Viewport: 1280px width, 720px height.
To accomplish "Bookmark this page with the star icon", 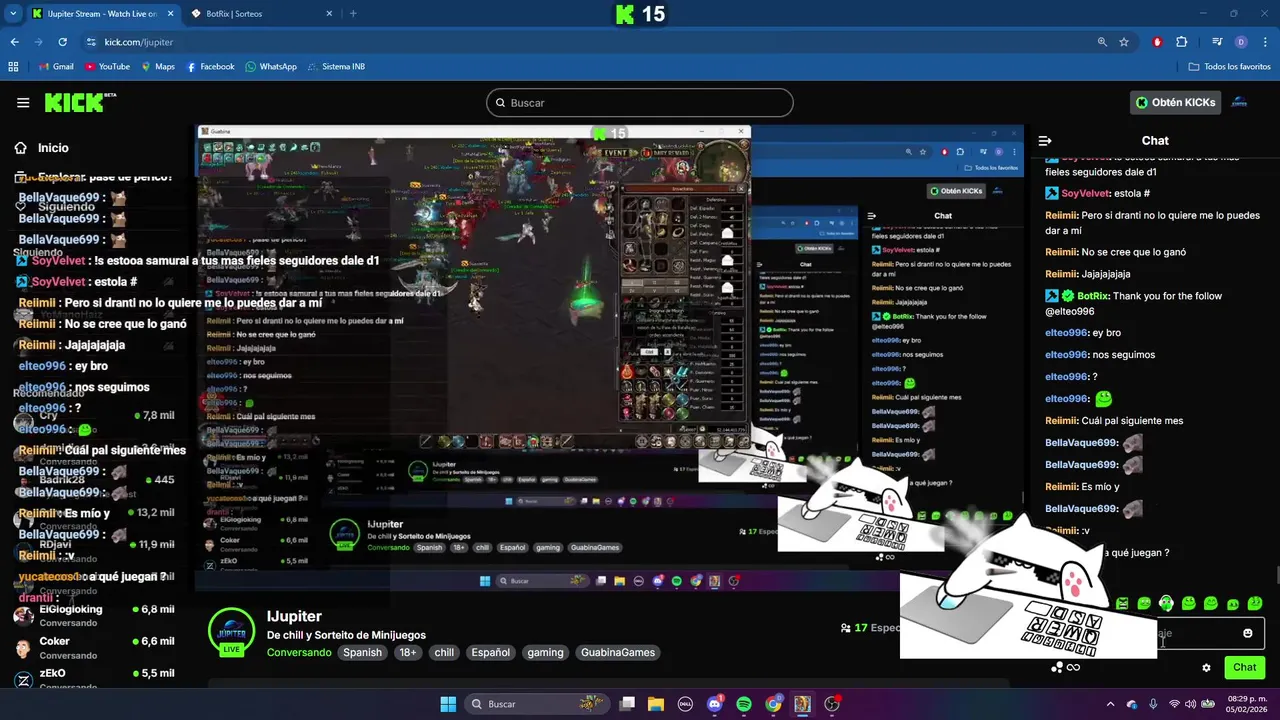I will click(x=1124, y=42).
